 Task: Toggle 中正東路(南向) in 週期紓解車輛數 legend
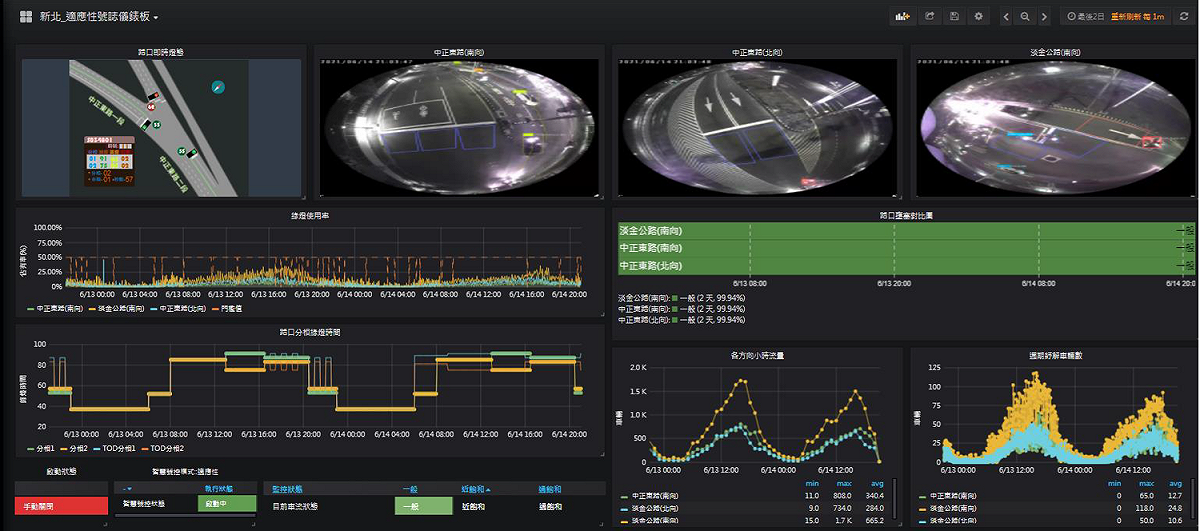tap(955, 495)
